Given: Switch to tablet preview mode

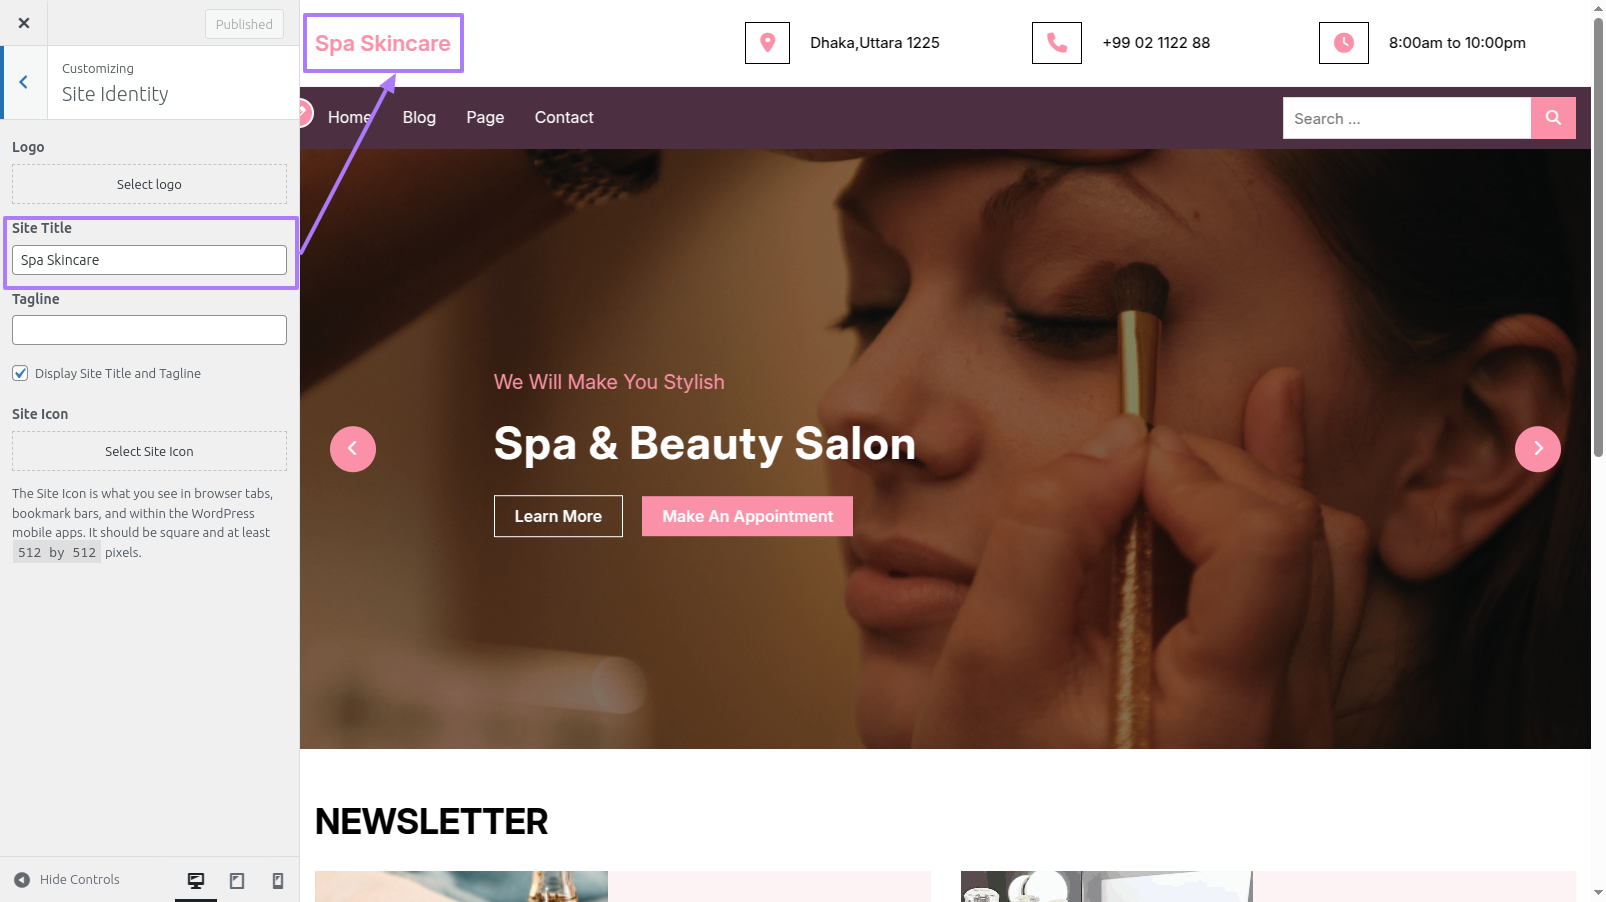Looking at the screenshot, I should pos(237,880).
